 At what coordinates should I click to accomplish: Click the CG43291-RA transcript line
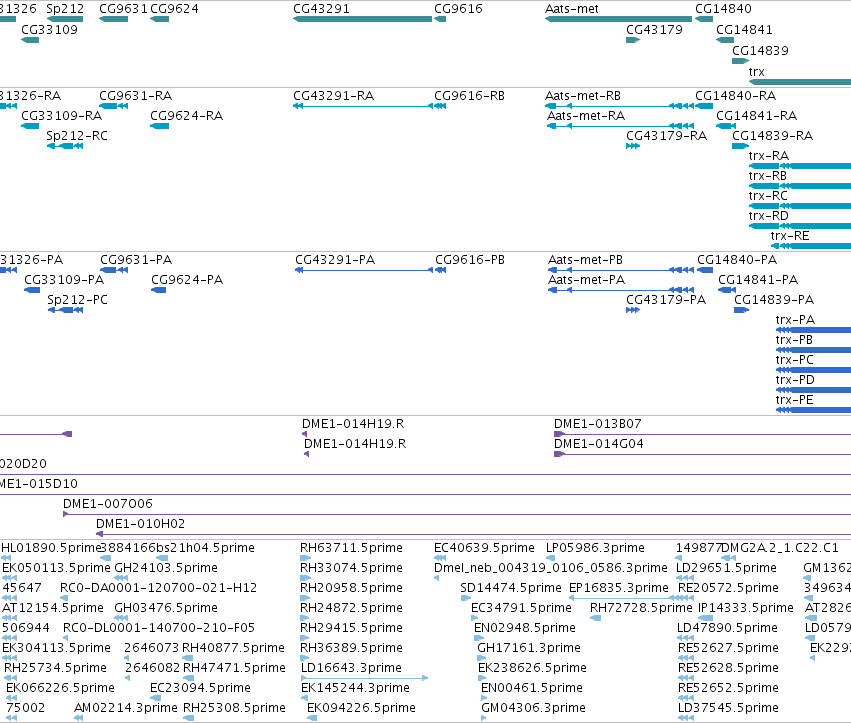click(x=363, y=106)
